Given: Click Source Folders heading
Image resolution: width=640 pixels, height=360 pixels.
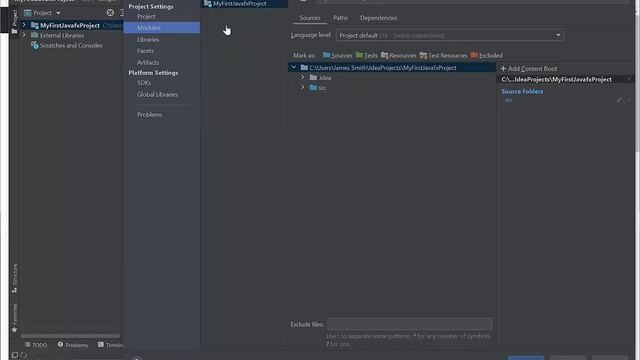Looking at the screenshot, I should [522, 91].
